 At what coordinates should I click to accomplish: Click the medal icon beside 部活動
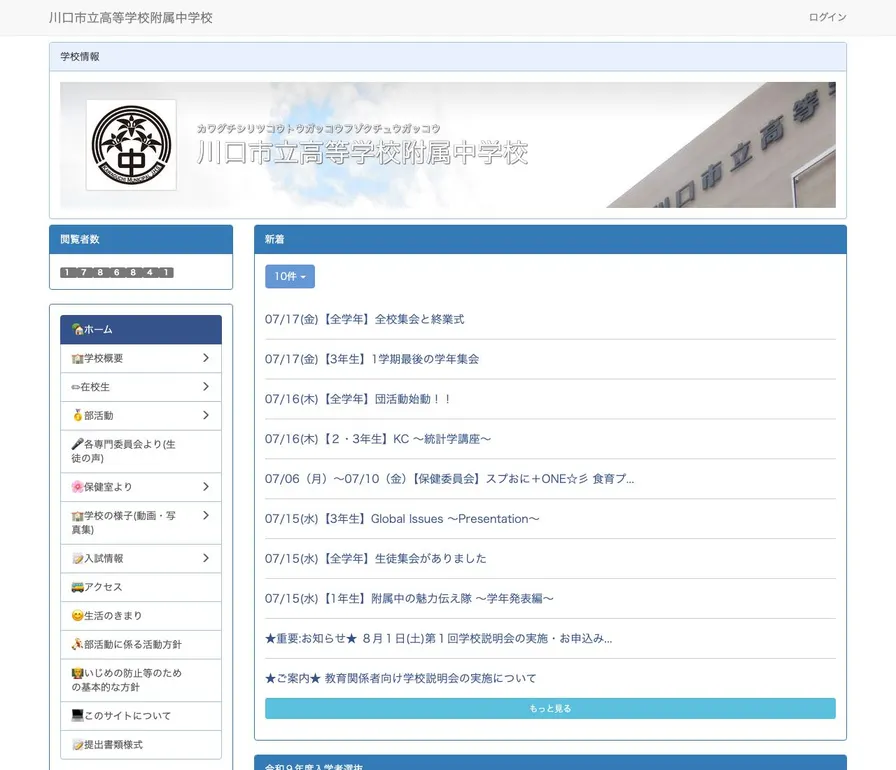(78, 415)
